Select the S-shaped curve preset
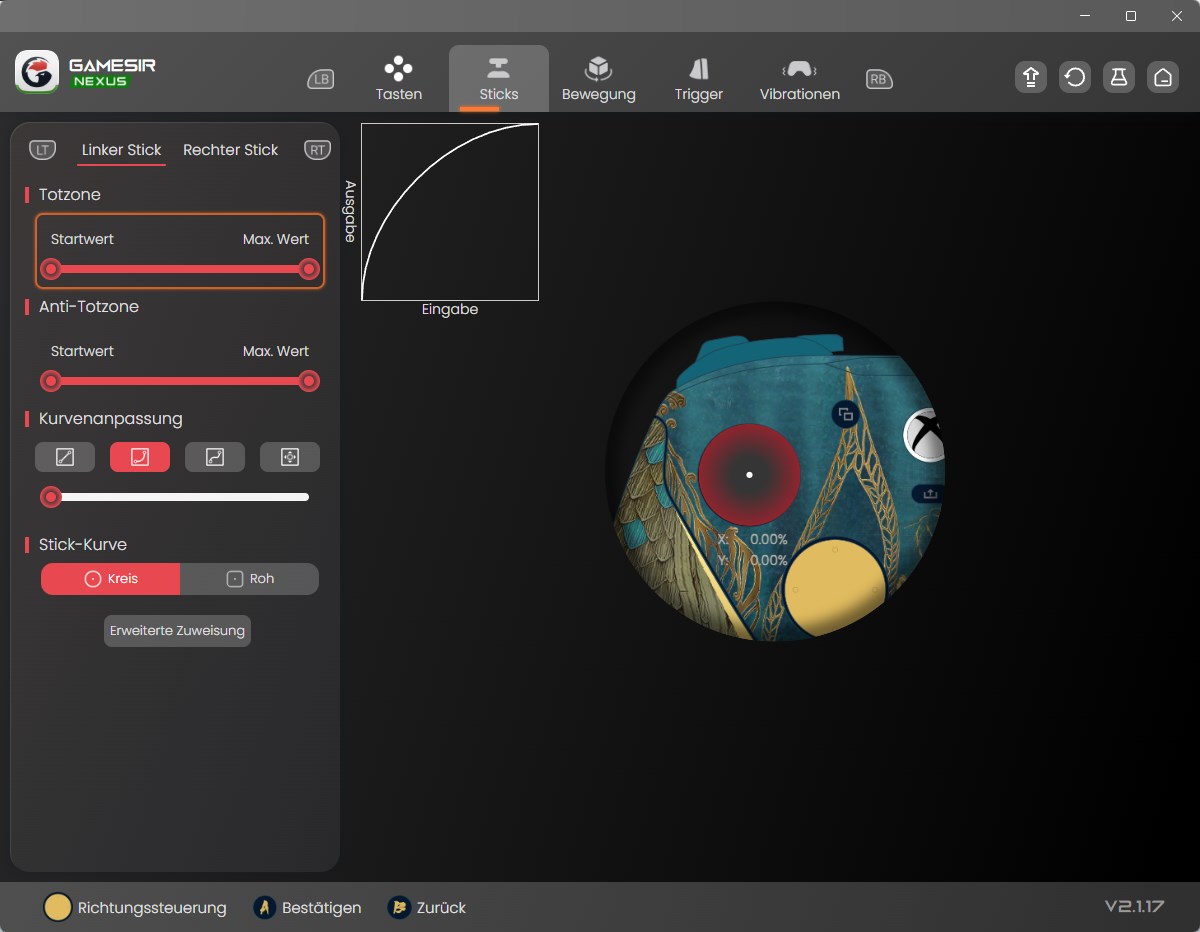 click(x=215, y=457)
